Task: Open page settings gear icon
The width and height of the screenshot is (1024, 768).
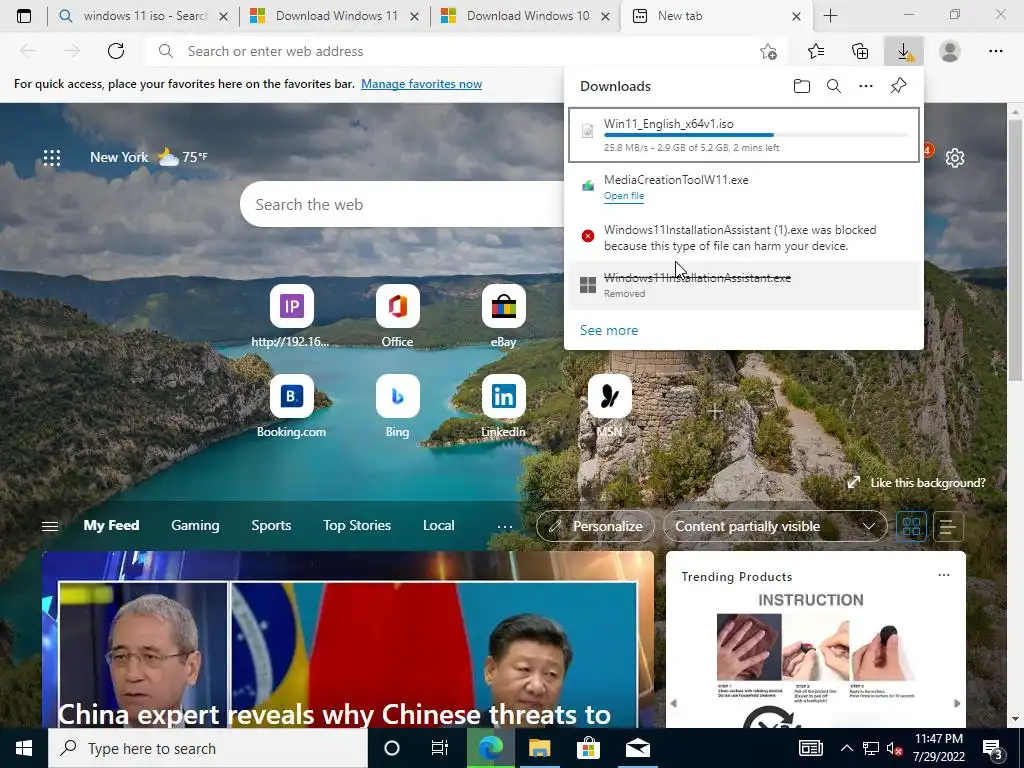Action: (955, 158)
